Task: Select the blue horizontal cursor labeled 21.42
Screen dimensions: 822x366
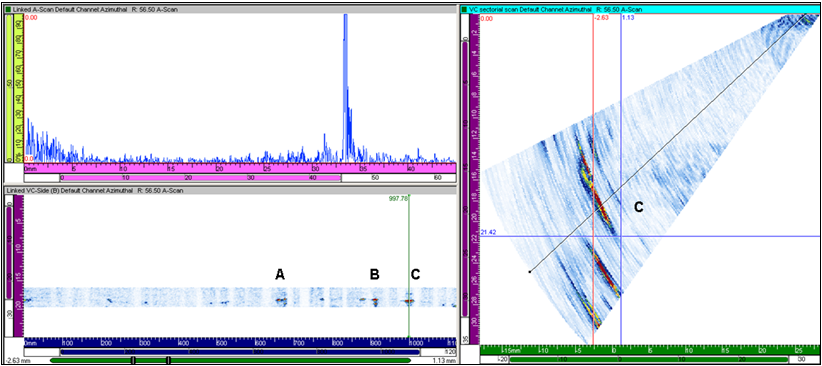Action: [650, 236]
